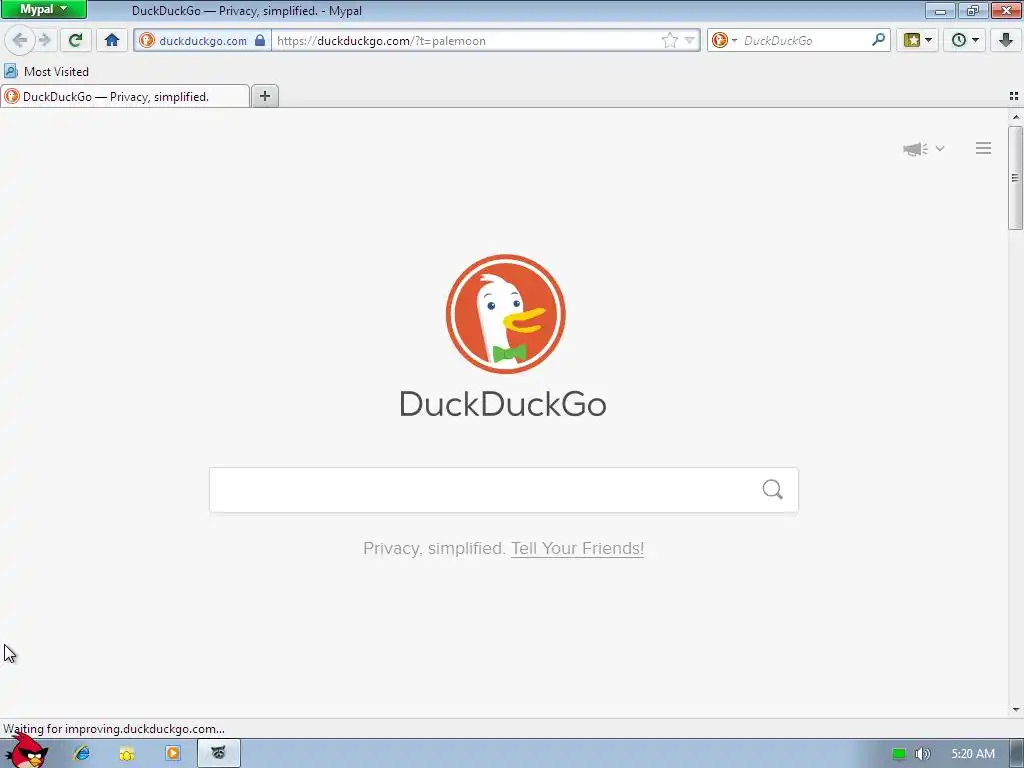Click the scrollbar up arrow

pyautogui.click(x=1015, y=117)
